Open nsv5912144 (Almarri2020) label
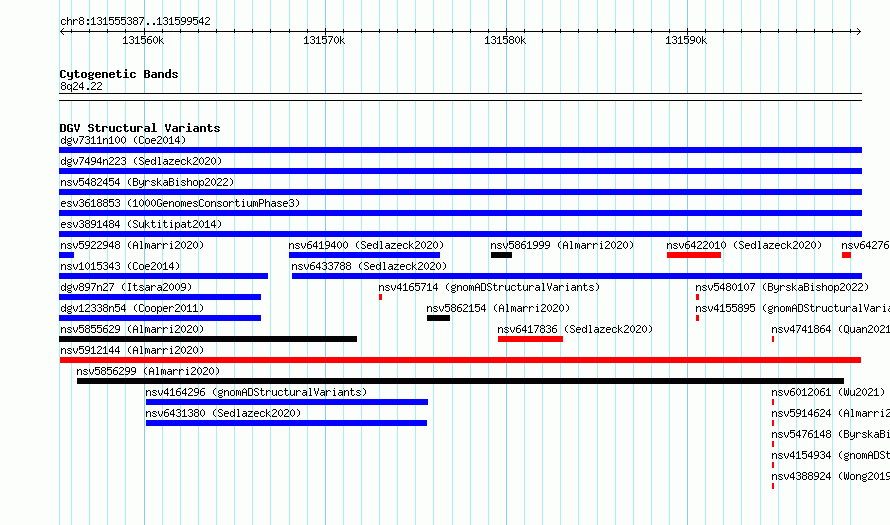Image resolution: width=890 pixels, height=525 pixels. coord(132,350)
